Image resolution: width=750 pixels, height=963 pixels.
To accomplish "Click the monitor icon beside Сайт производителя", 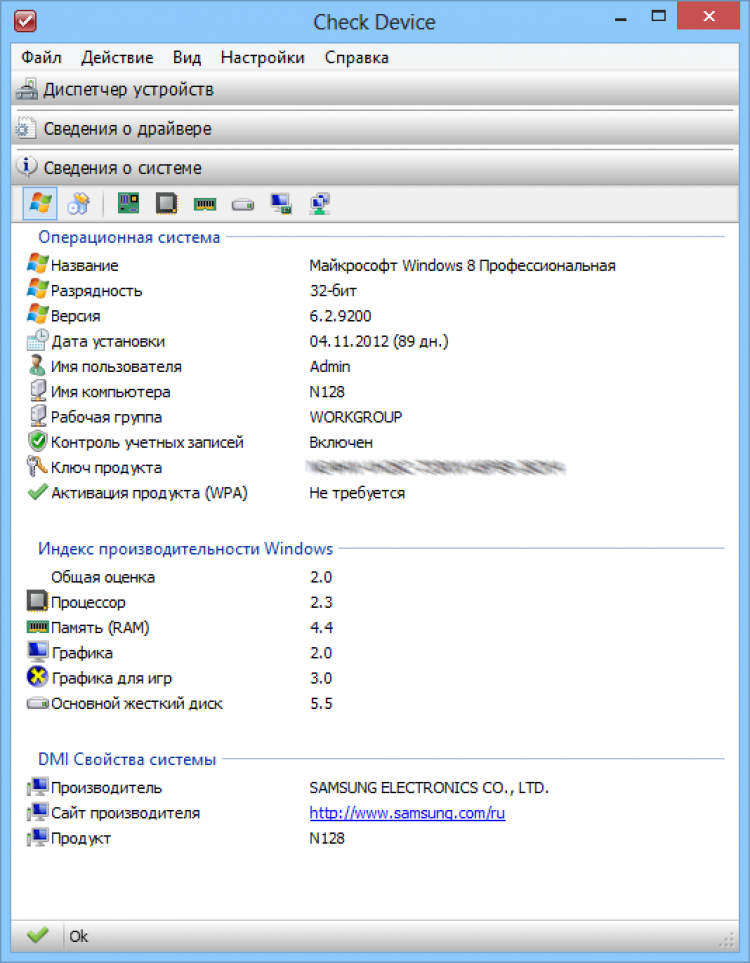I will click(x=37, y=812).
